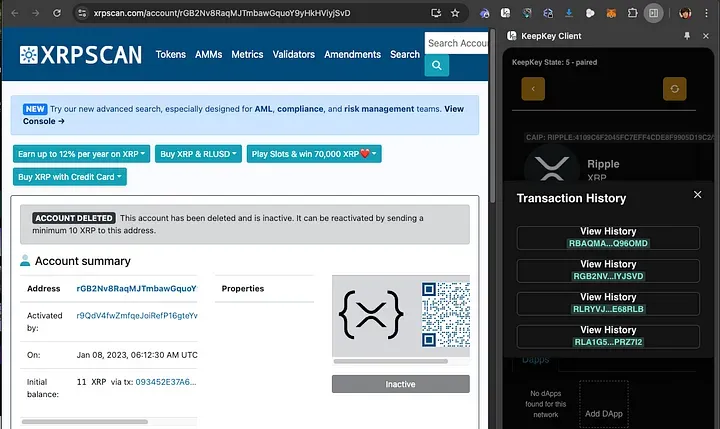Screen dimensions: 720x429
Task: Open the Amendments menu item
Action: [x=353, y=54]
